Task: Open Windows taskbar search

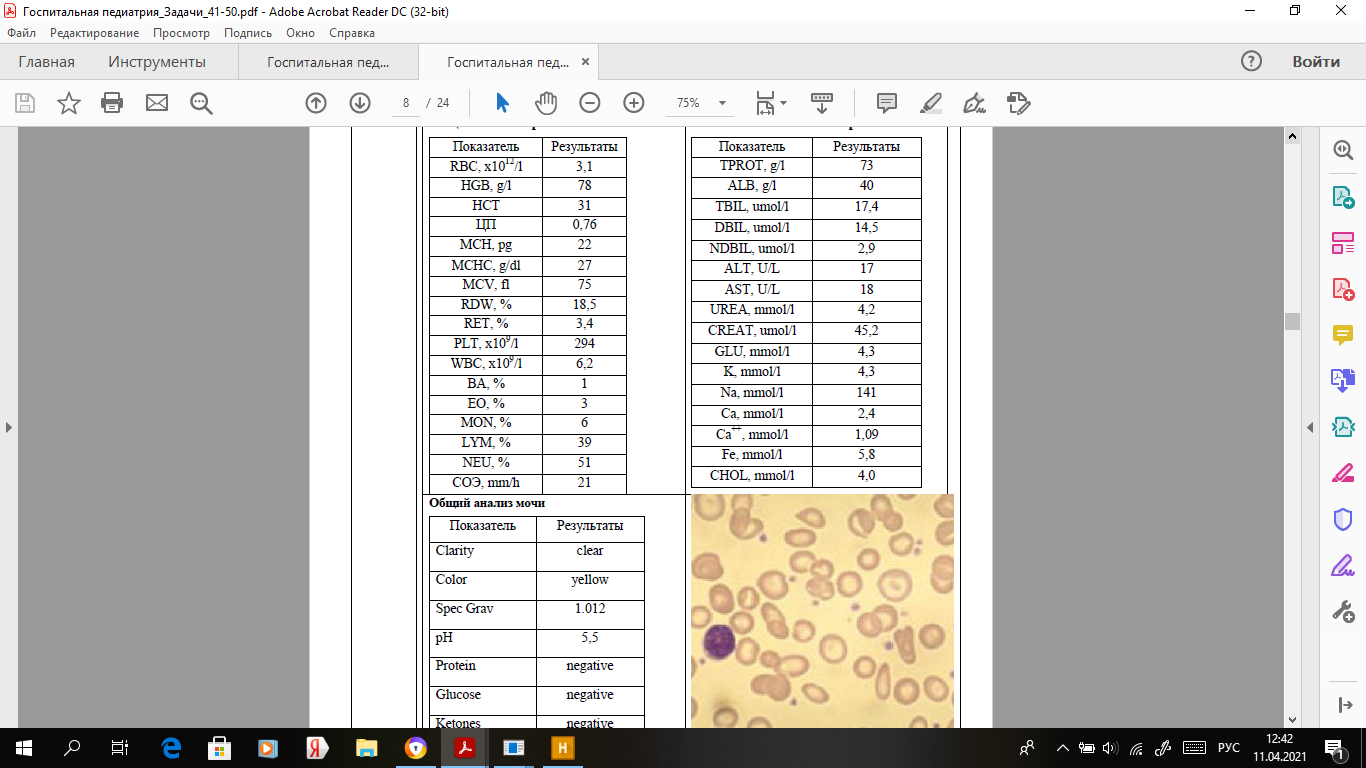Action: pos(72,747)
